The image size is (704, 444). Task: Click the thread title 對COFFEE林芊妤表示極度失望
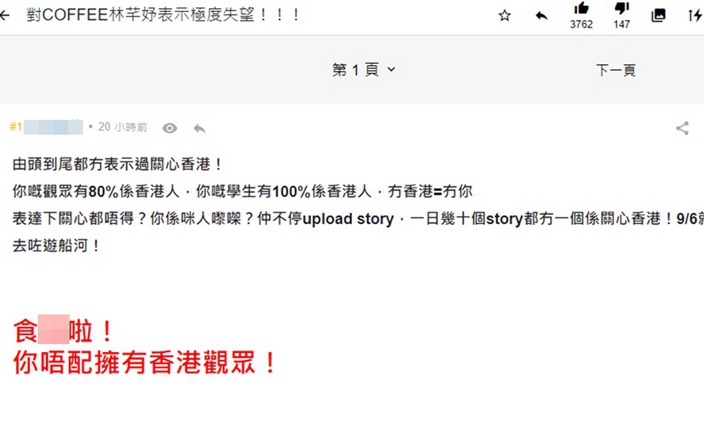click(163, 15)
